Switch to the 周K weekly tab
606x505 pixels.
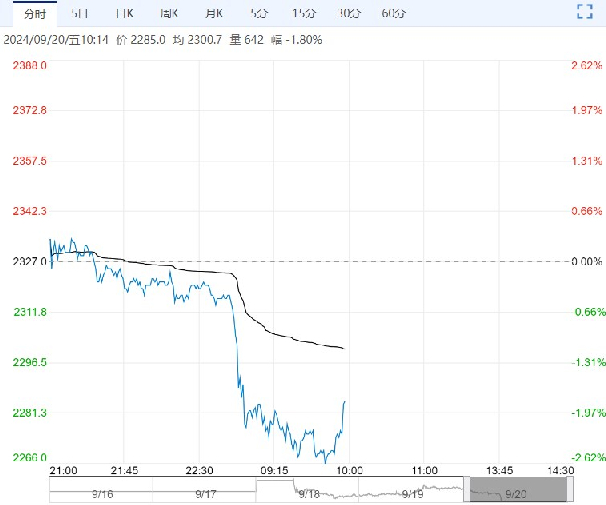coord(168,13)
